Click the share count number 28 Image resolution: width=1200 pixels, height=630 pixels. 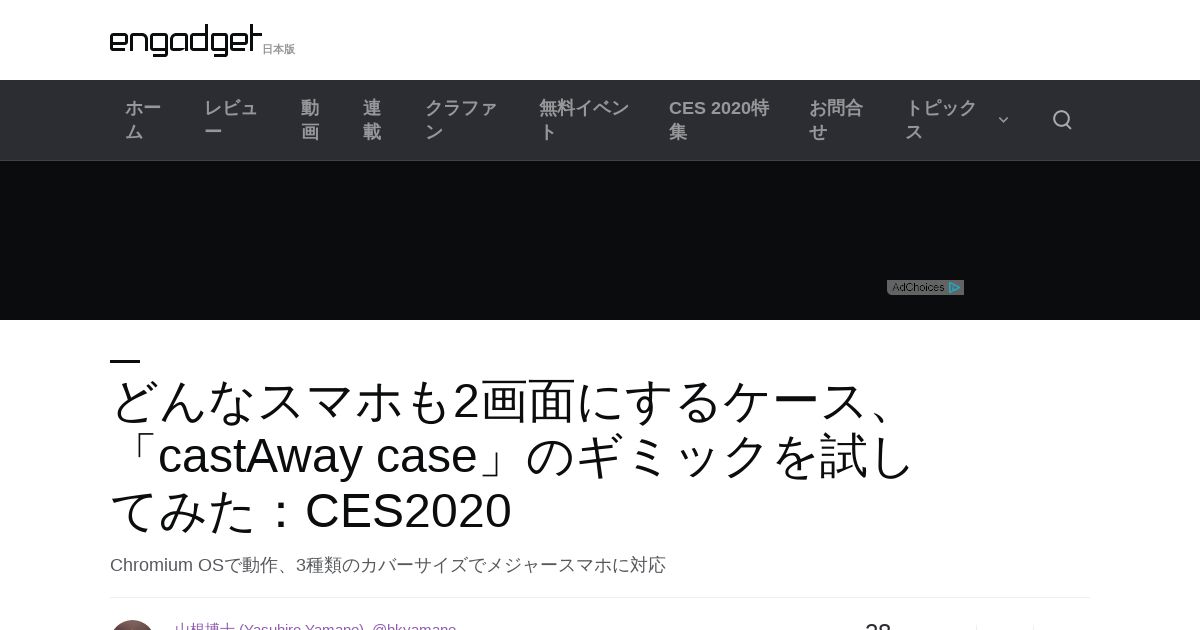point(878,626)
